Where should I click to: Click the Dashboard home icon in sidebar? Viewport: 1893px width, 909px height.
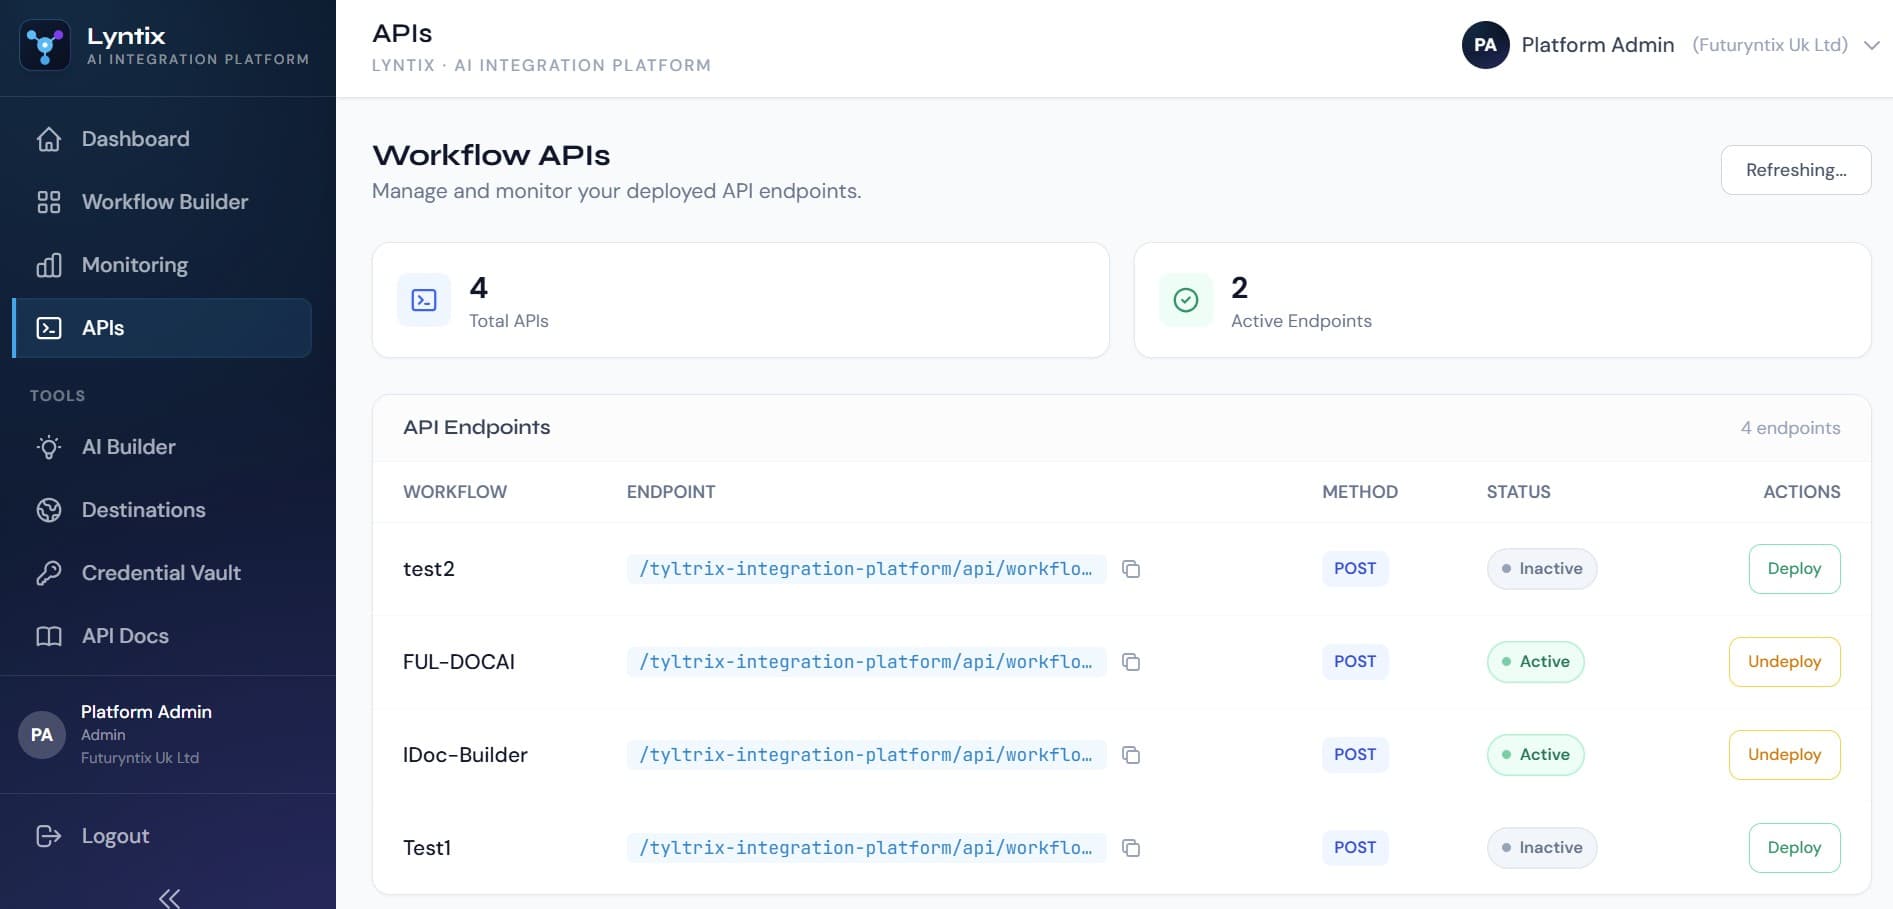49,139
